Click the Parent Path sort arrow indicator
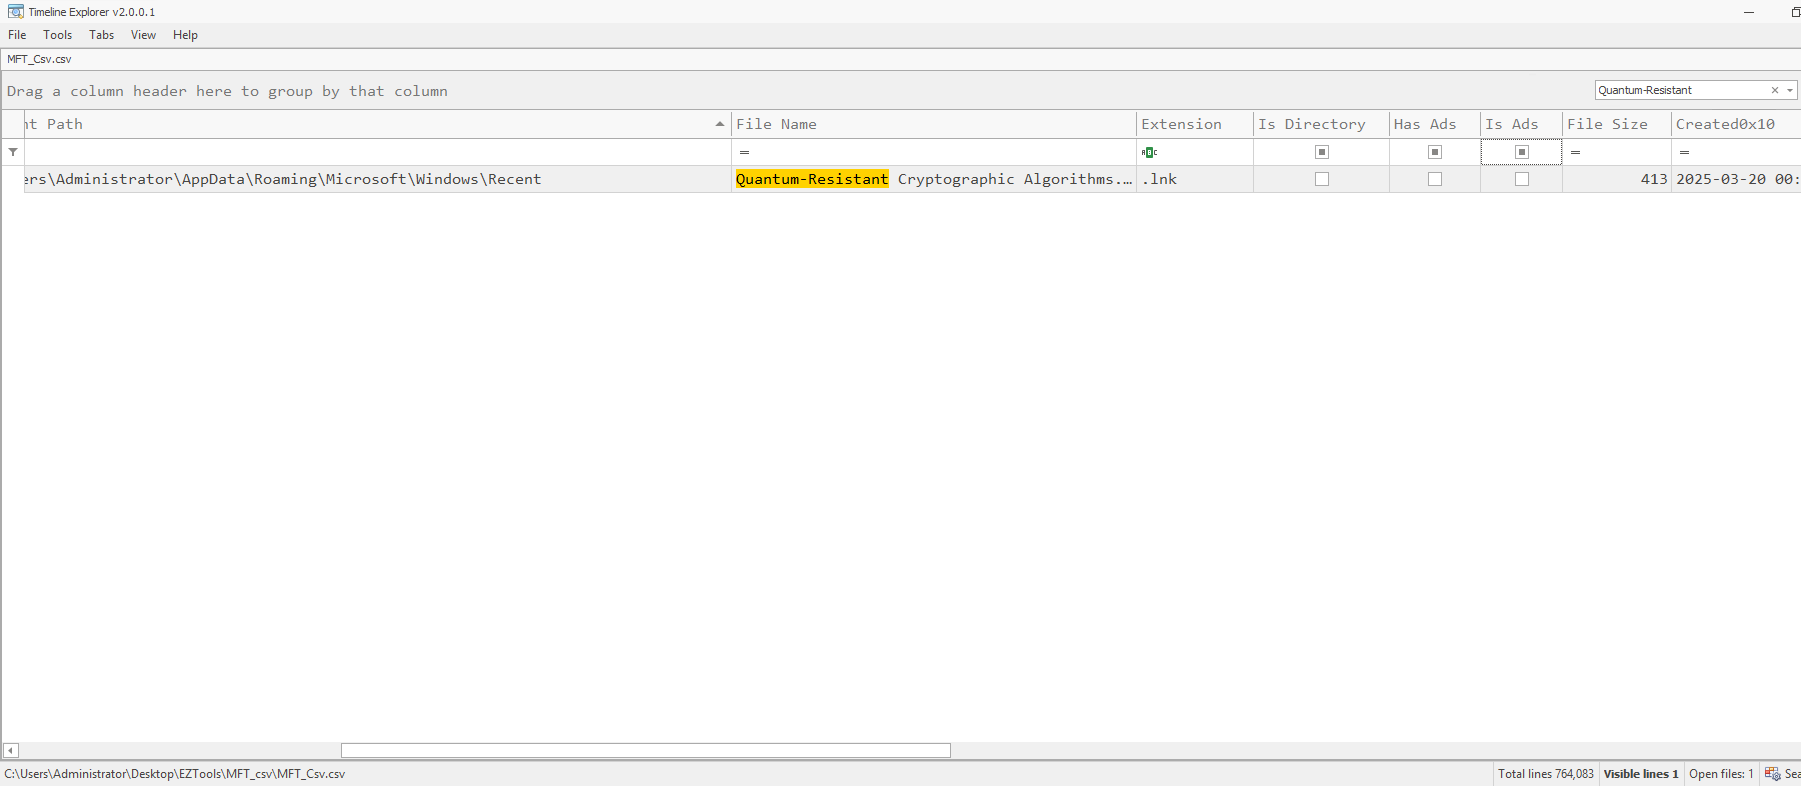The height and width of the screenshot is (786, 1801). (x=719, y=124)
